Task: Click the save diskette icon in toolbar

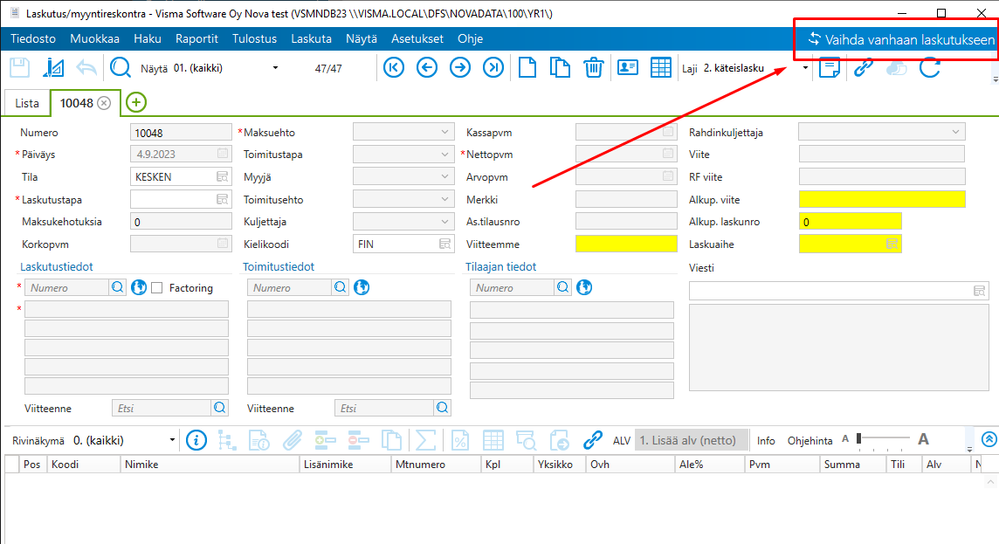Action: coord(20,68)
